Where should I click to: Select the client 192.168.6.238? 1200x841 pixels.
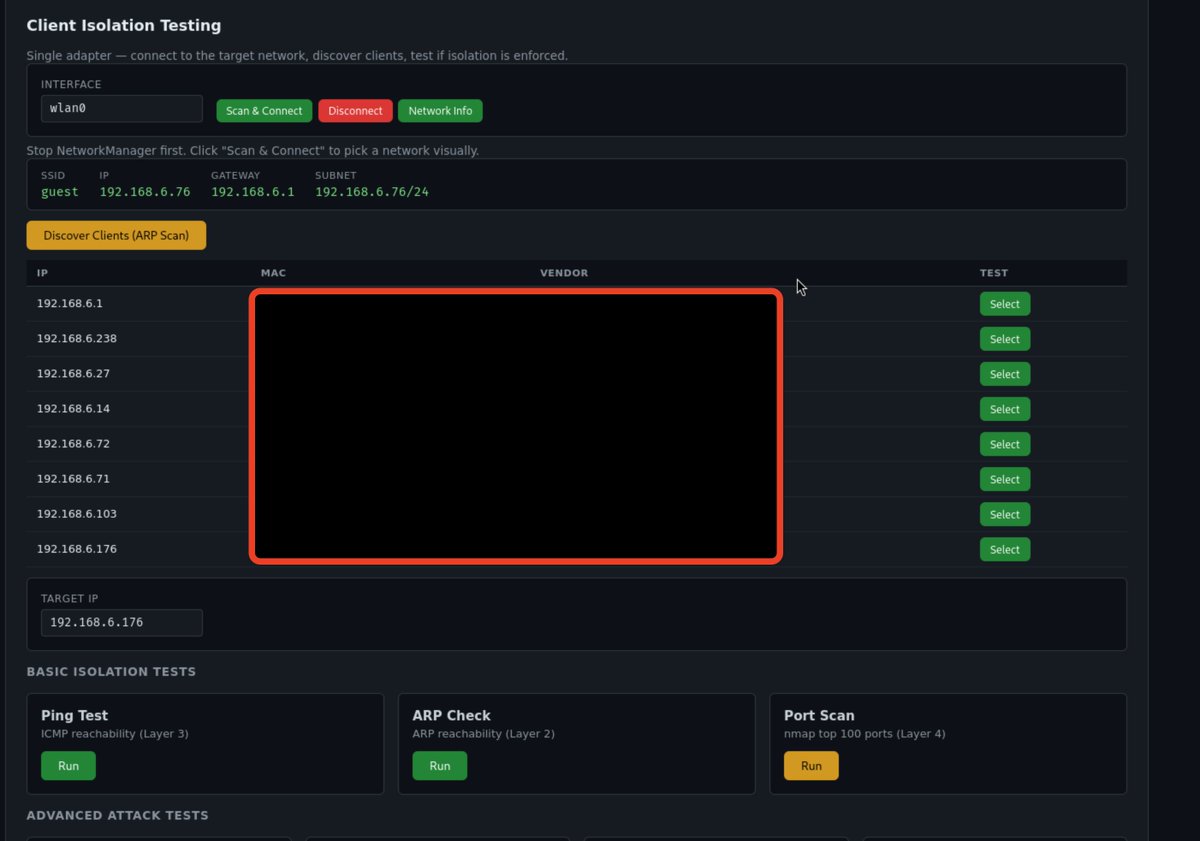pyautogui.click(x=1005, y=339)
